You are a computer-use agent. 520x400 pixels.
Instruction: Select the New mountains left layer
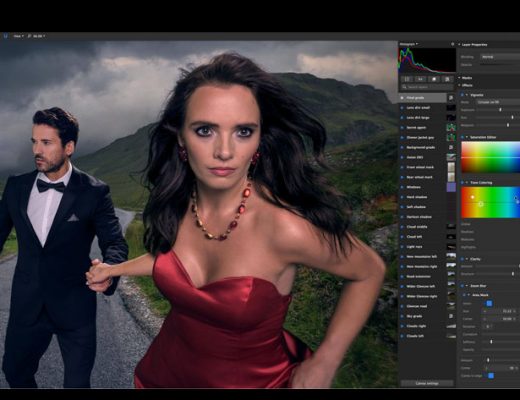[x=423, y=257]
